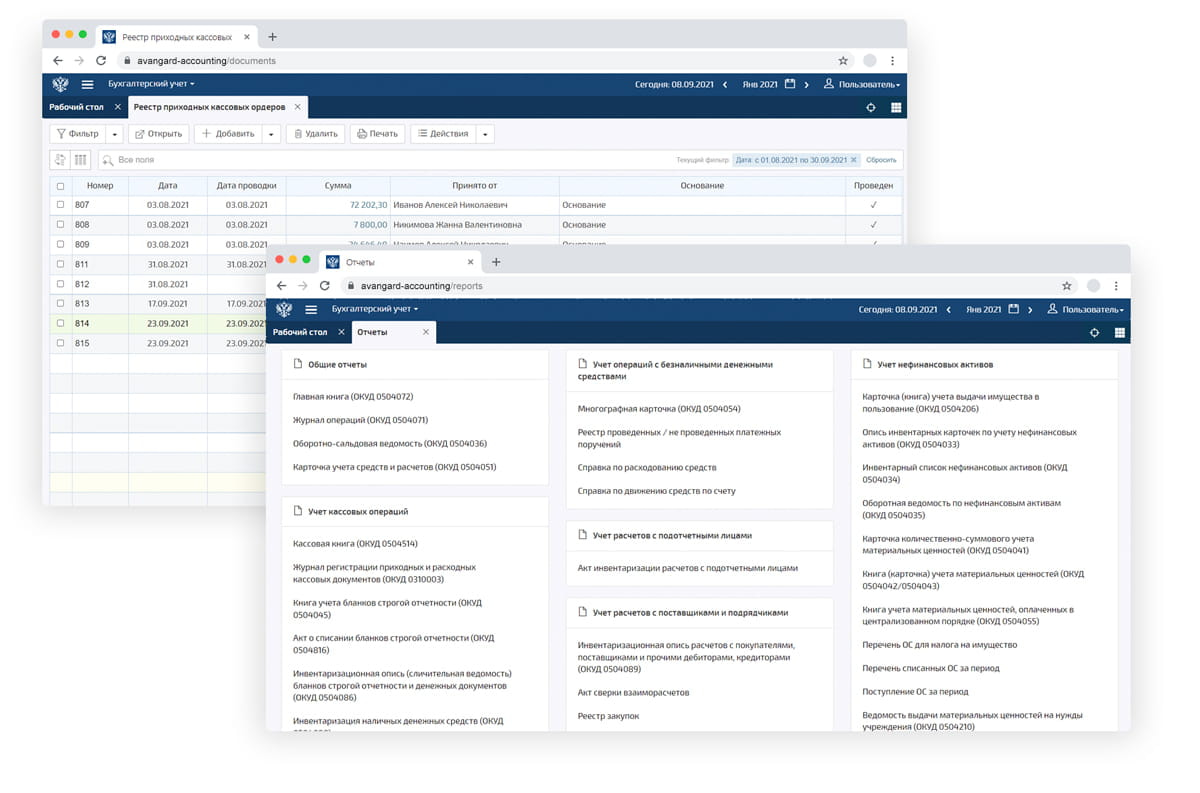Tick the checkbox for order 807

(x=61, y=205)
